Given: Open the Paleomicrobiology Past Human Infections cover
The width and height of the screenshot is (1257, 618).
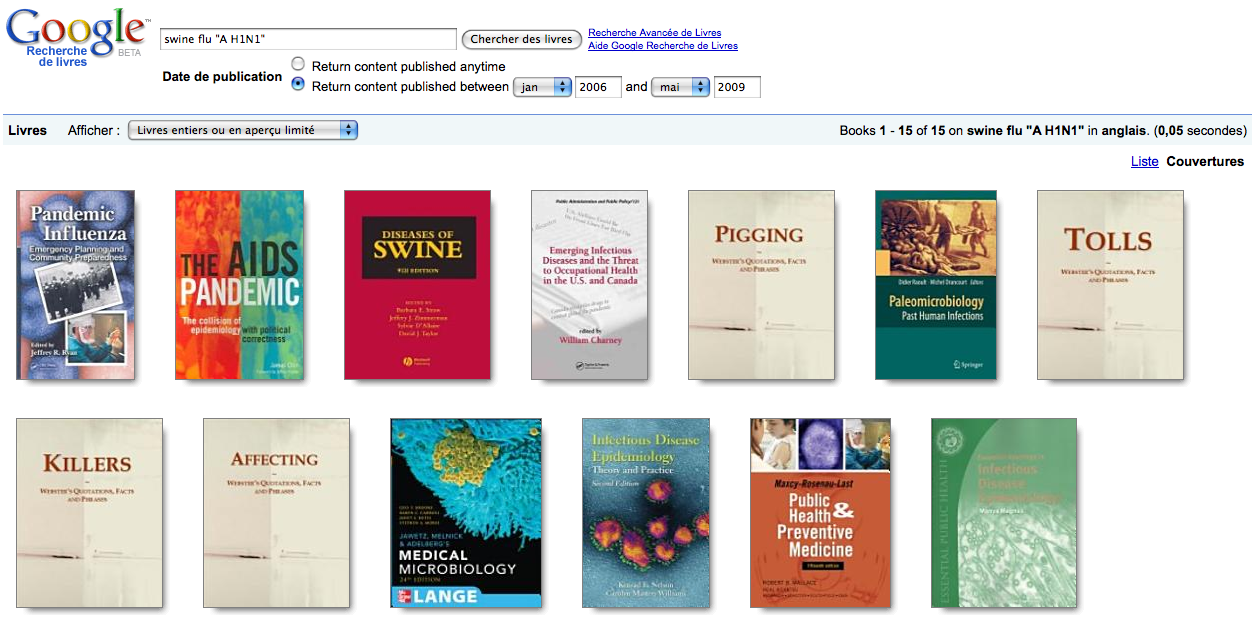Looking at the screenshot, I should [936, 285].
